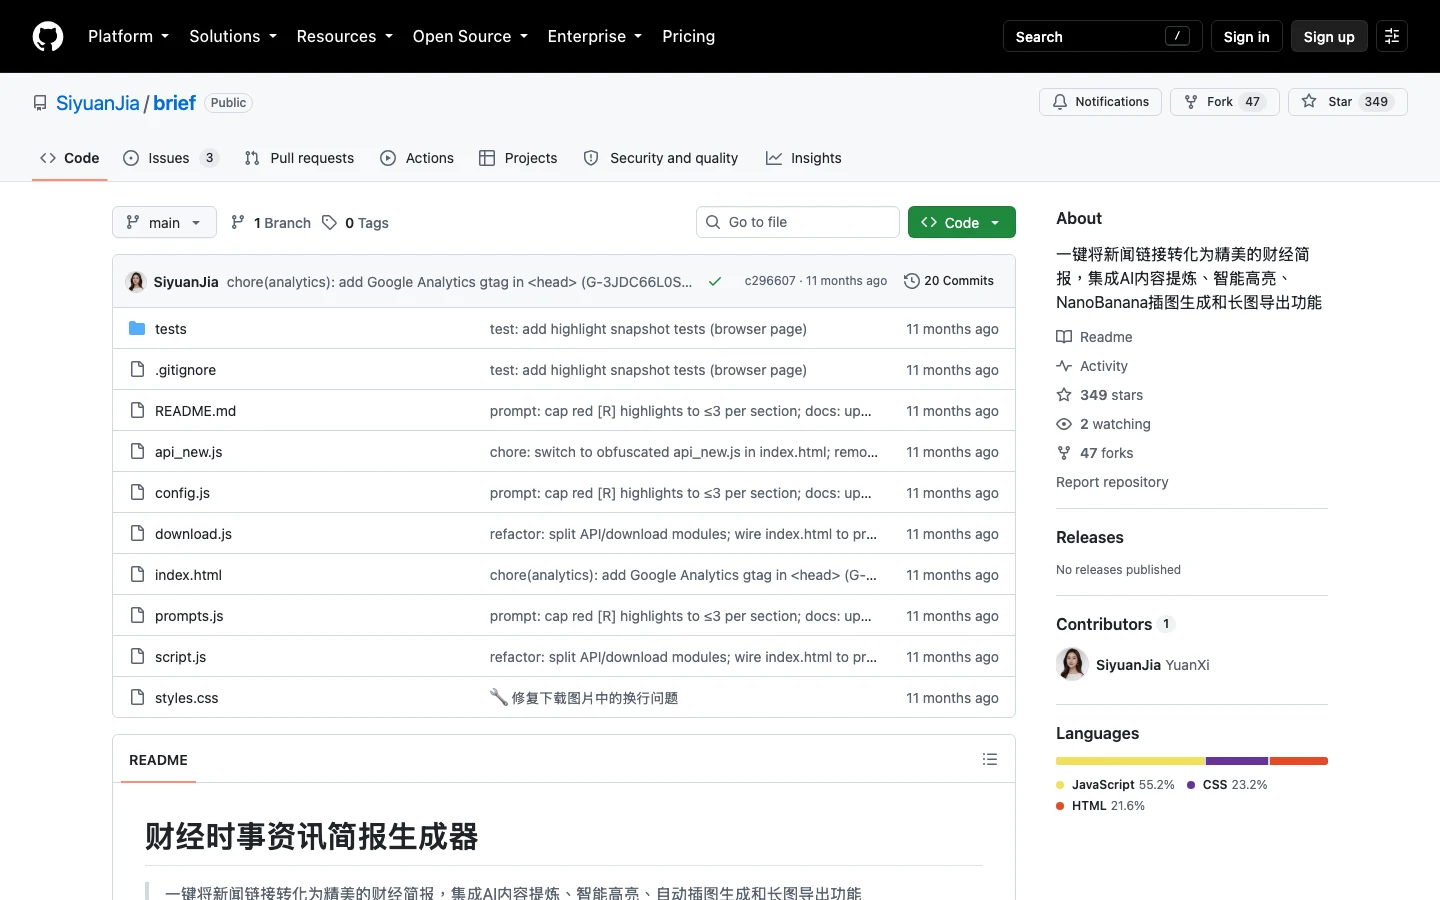The width and height of the screenshot is (1440, 900).
Task: Click the fork icon in Fork button
Action: coord(1191,102)
